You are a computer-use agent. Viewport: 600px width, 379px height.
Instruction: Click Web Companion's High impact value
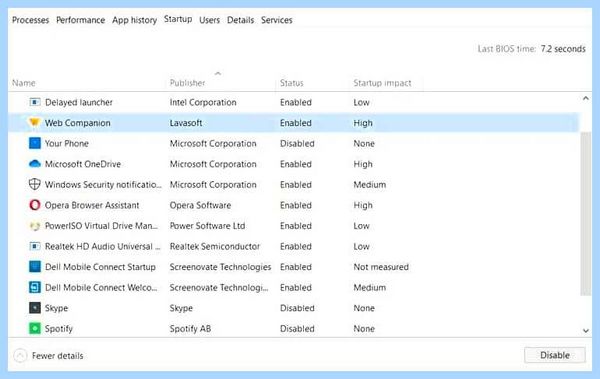click(x=363, y=123)
